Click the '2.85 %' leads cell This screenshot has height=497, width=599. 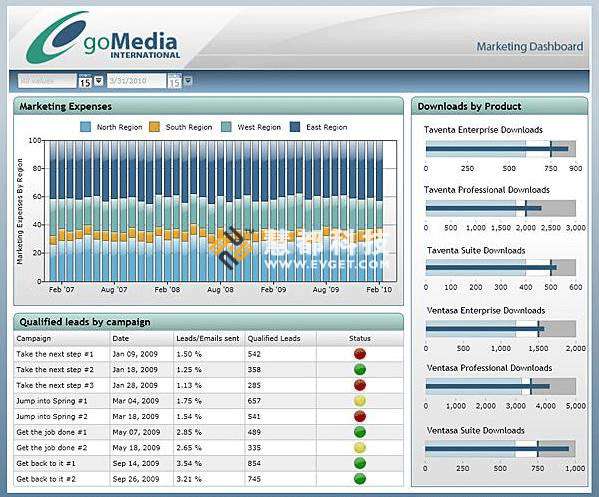pyautogui.click(x=209, y=432)
